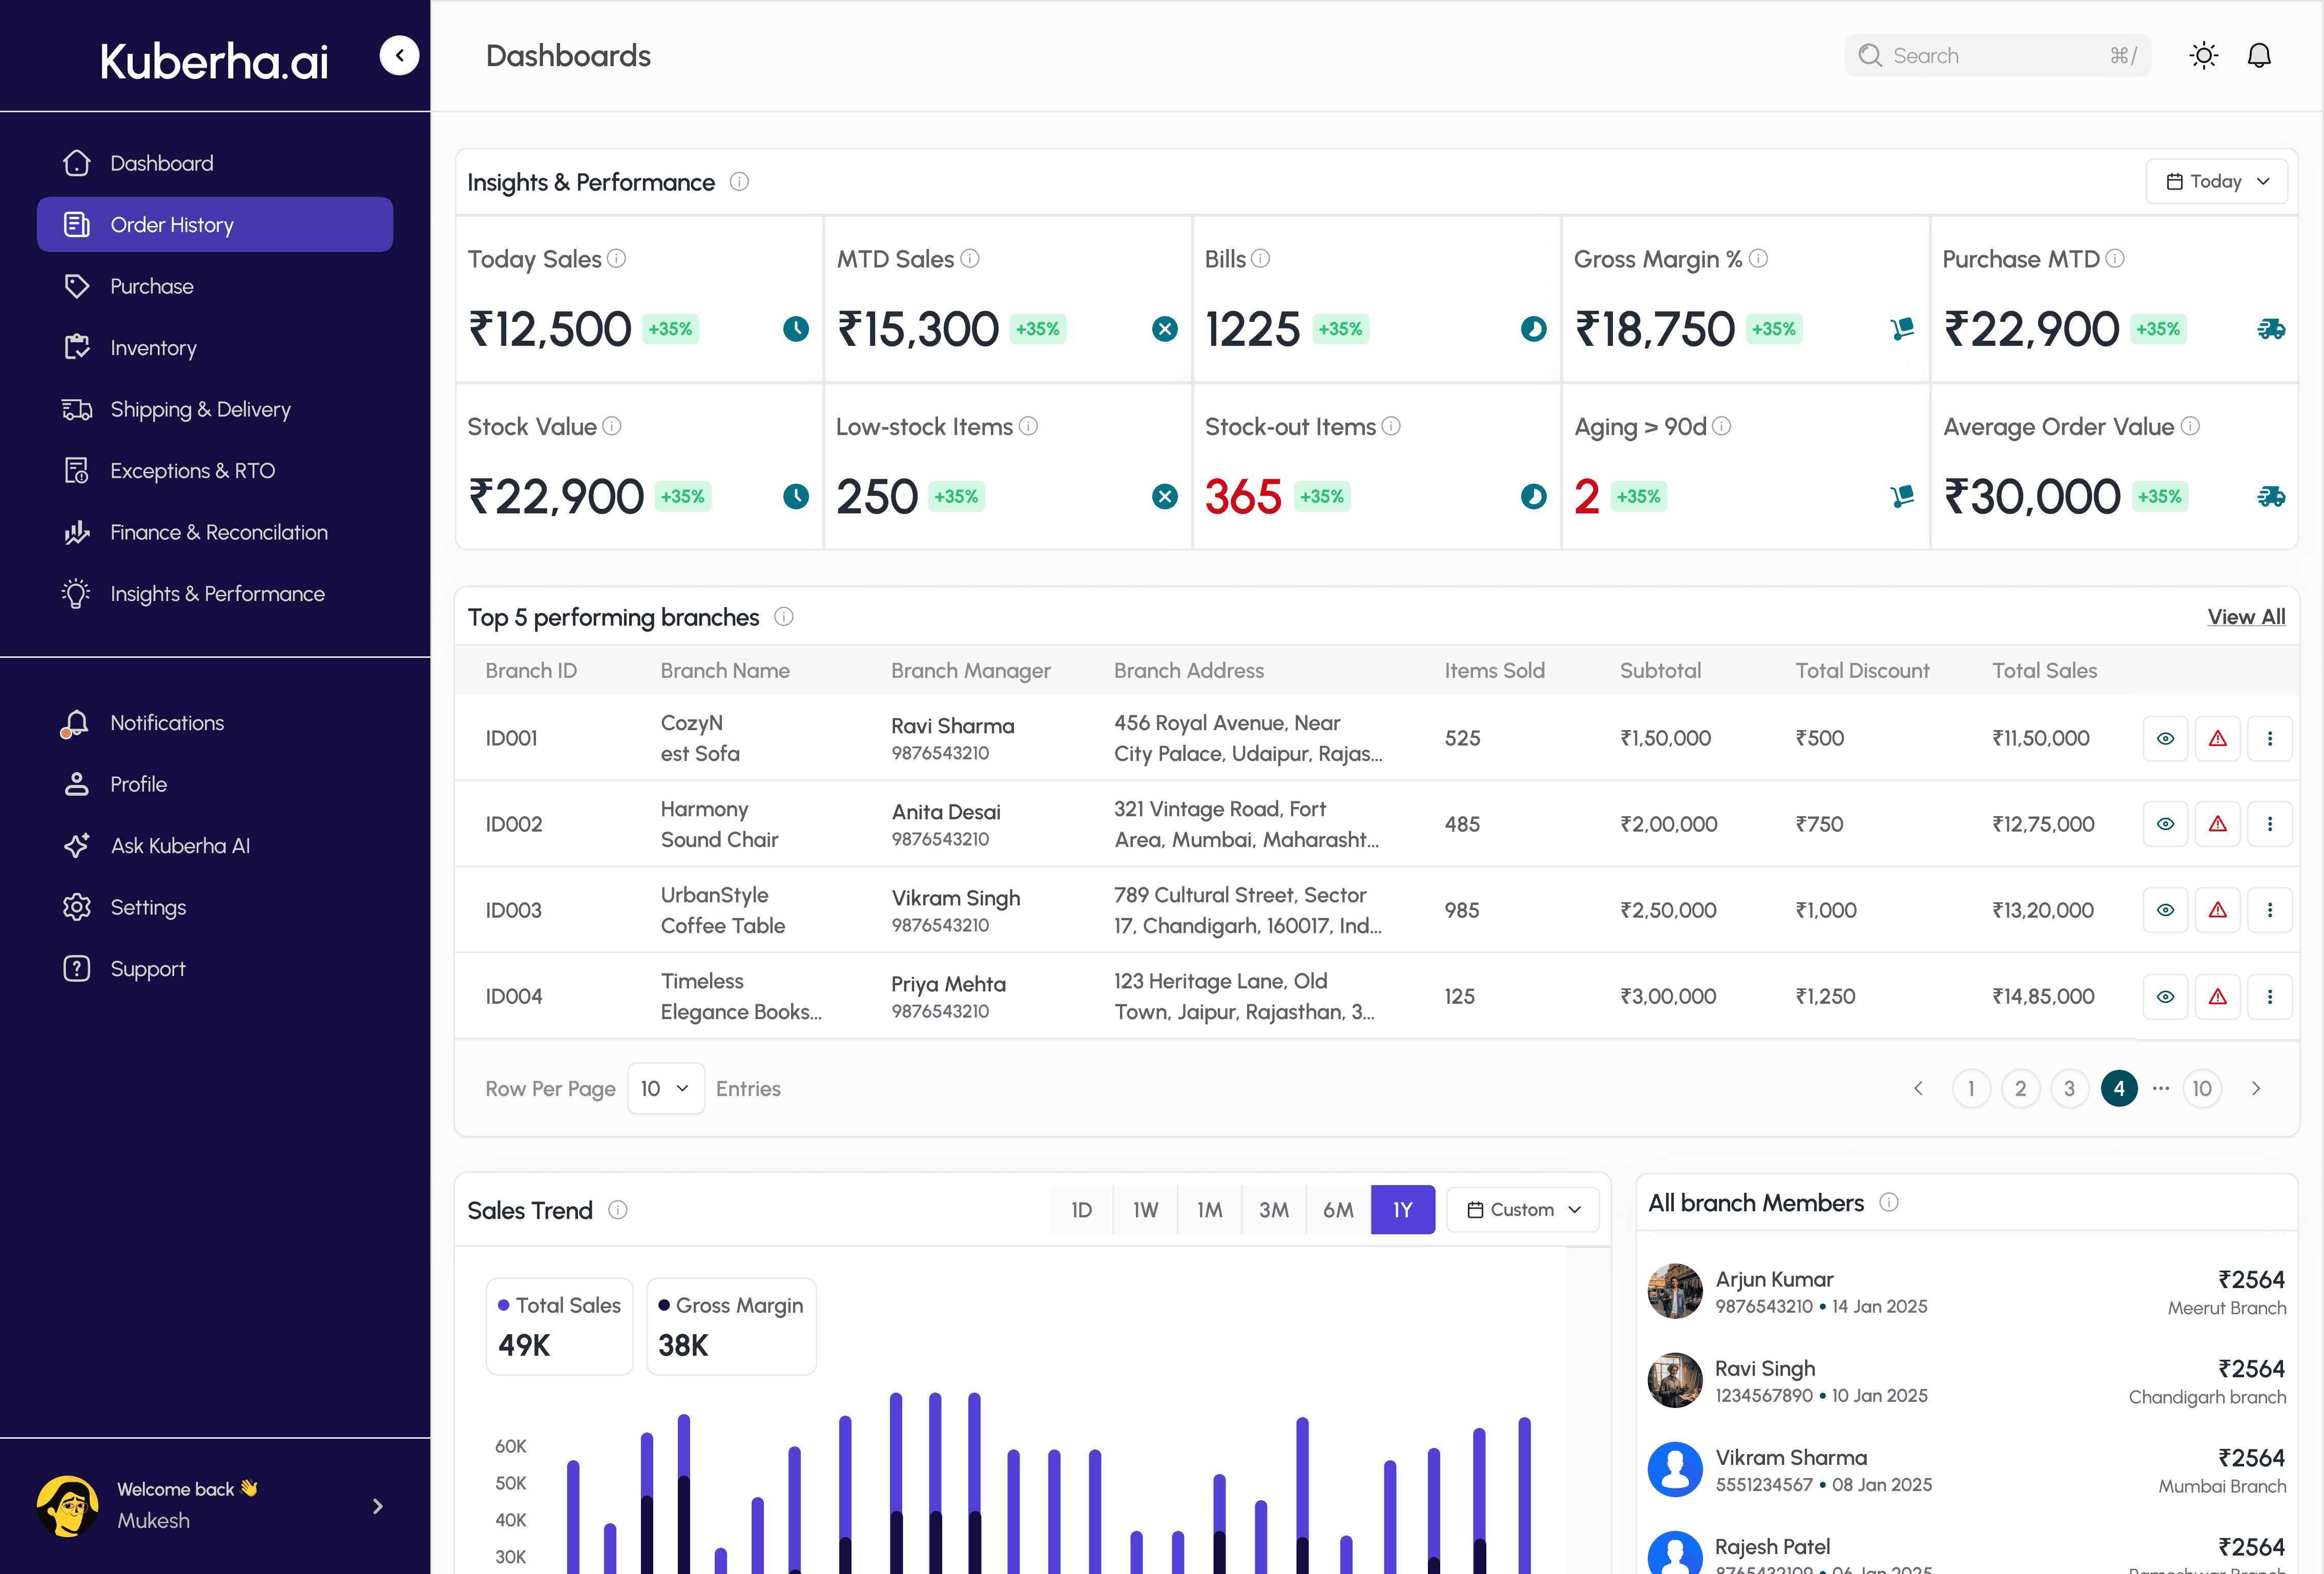The height and width of the screenshot is (1574, 2324).
Task: Collapse sidebar with chevron button
Action: point(399,56)
